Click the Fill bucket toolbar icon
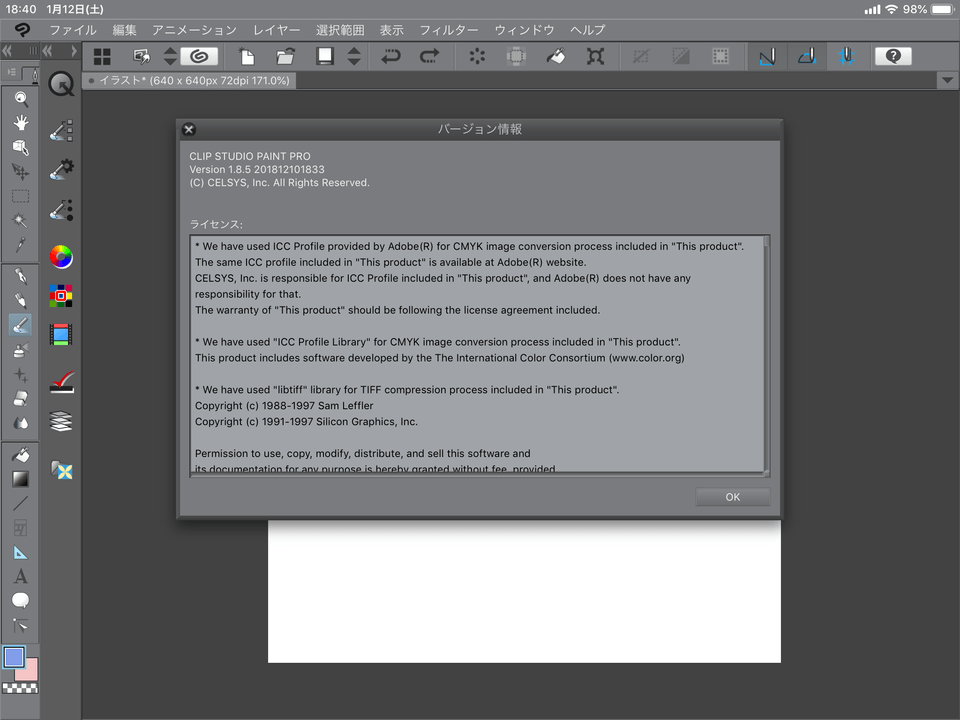The height and width of the screenshot is (720, 960). [556, 56]
